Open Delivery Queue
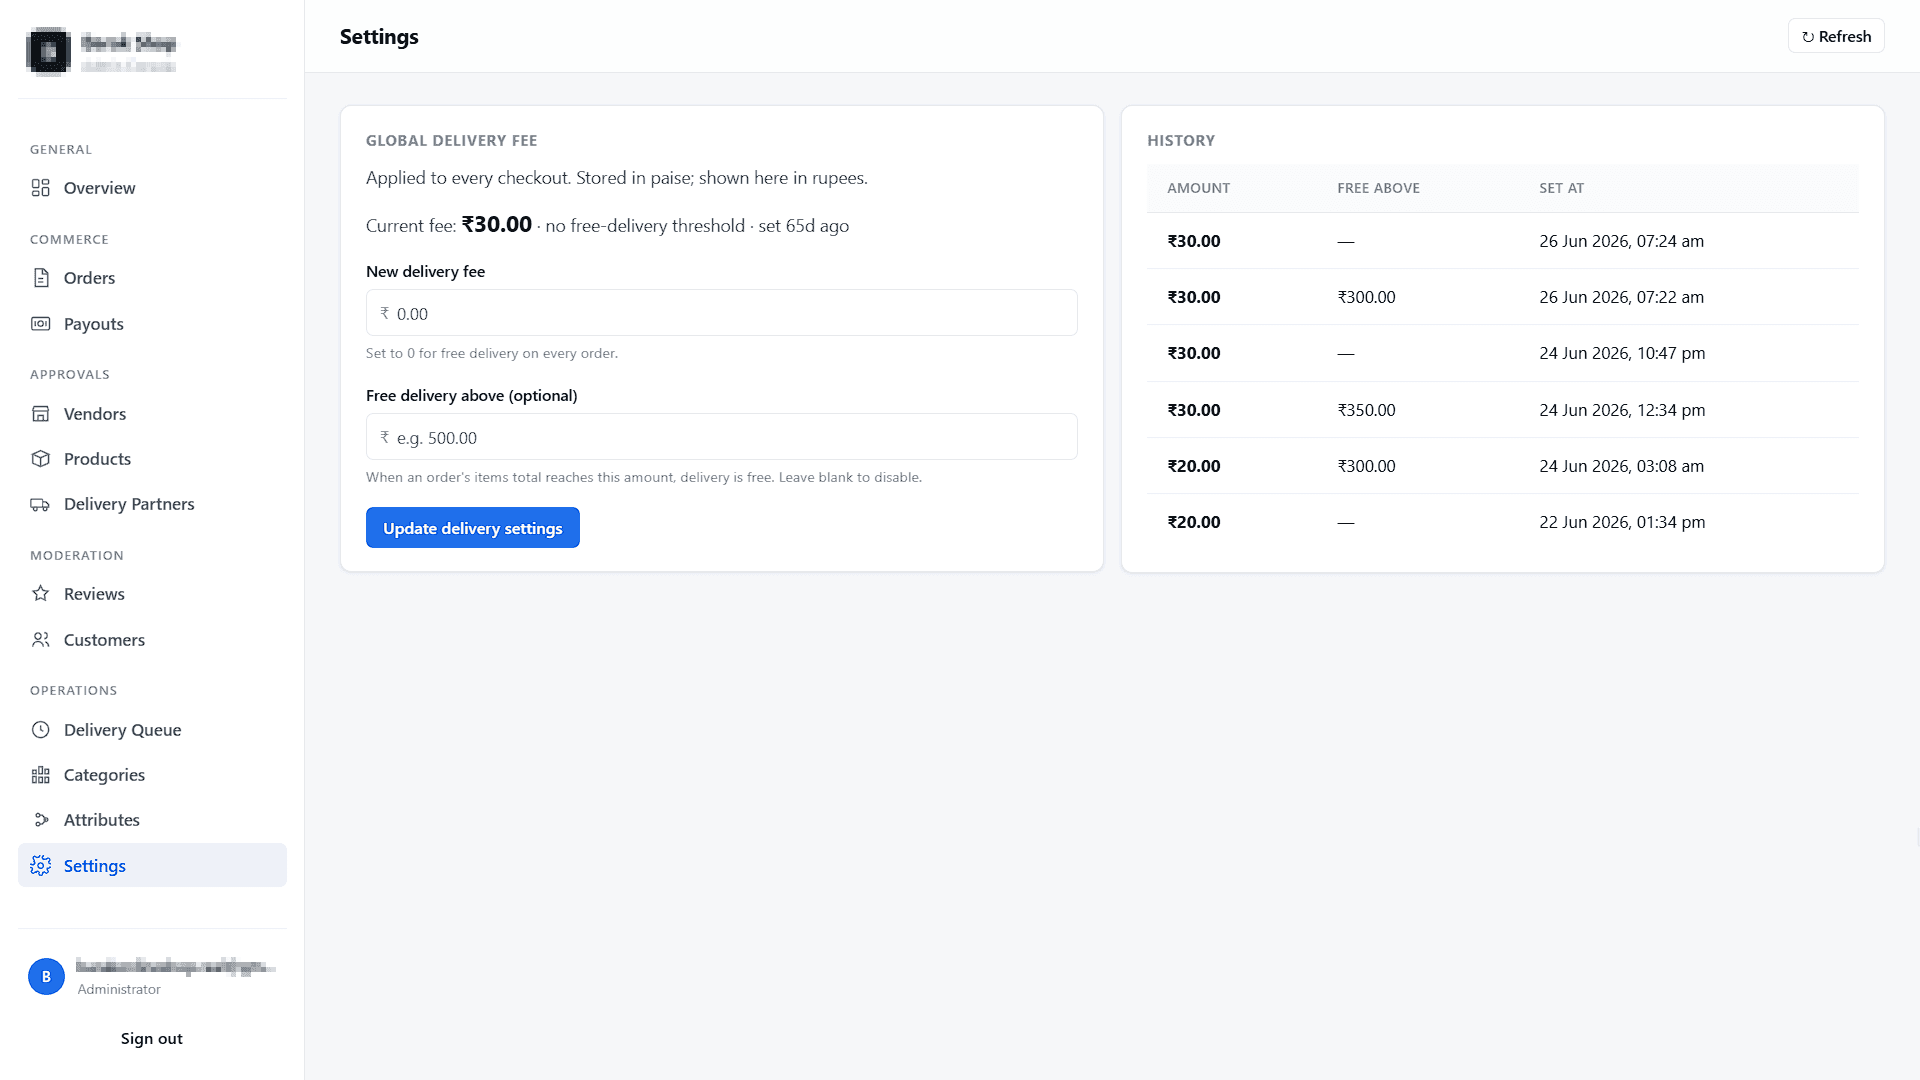1920x1080 pixels. [152, 730]
